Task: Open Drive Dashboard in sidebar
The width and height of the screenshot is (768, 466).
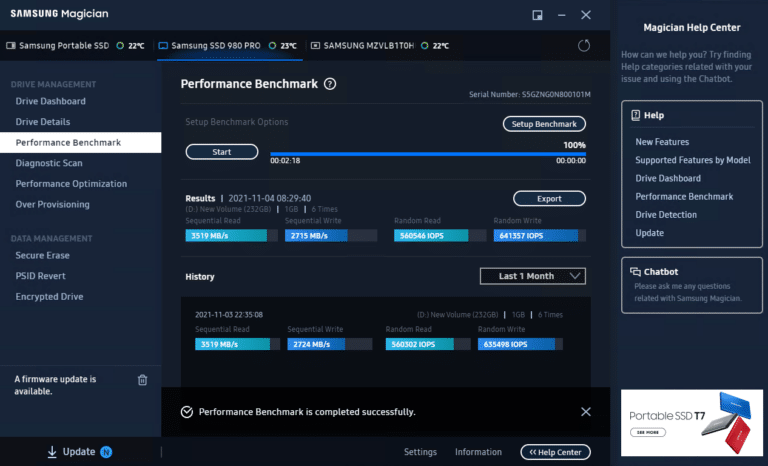Action: click(x=50, y=101)
